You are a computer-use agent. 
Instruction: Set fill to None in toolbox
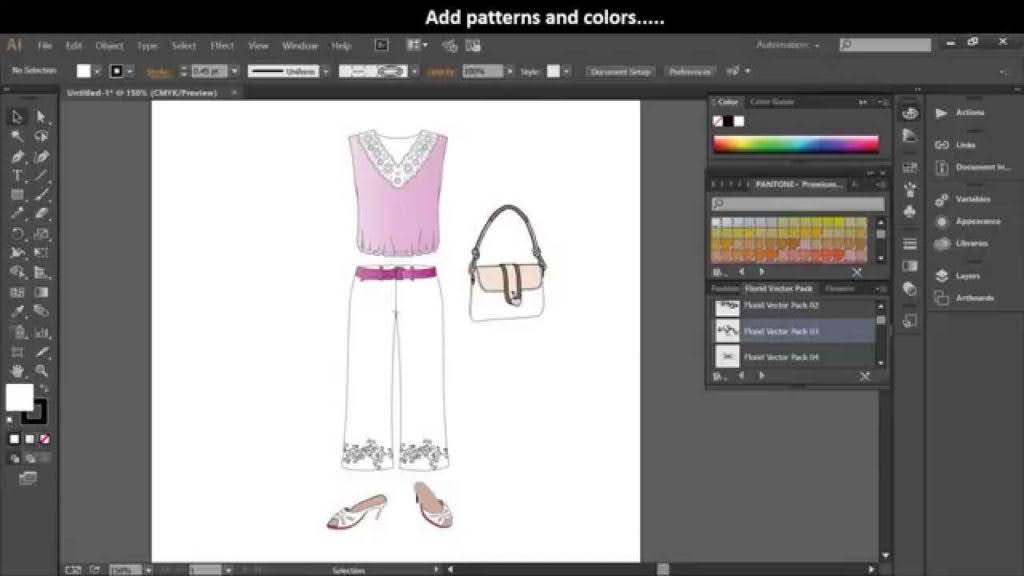[x=44, y=439]
